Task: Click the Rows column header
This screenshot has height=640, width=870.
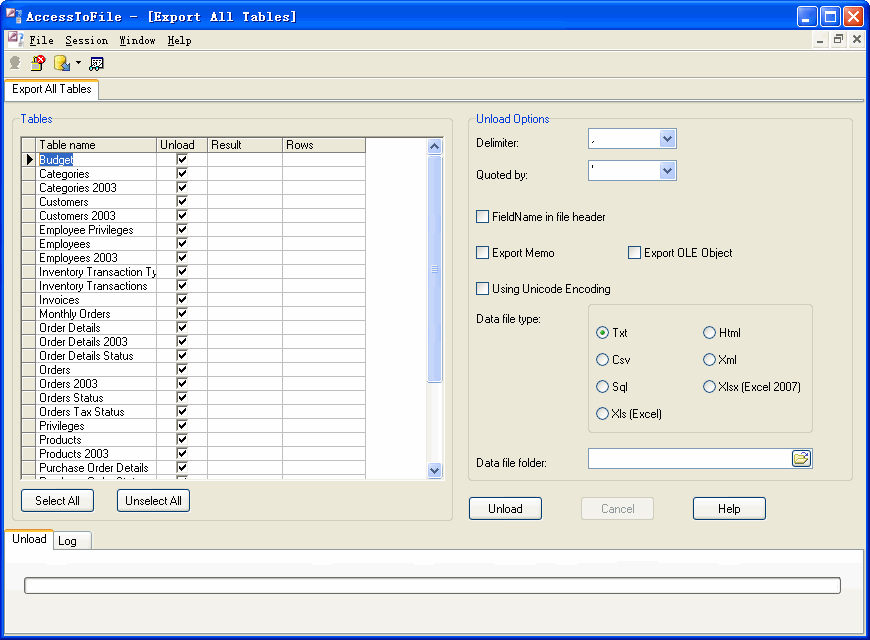Action: point(324,145)
